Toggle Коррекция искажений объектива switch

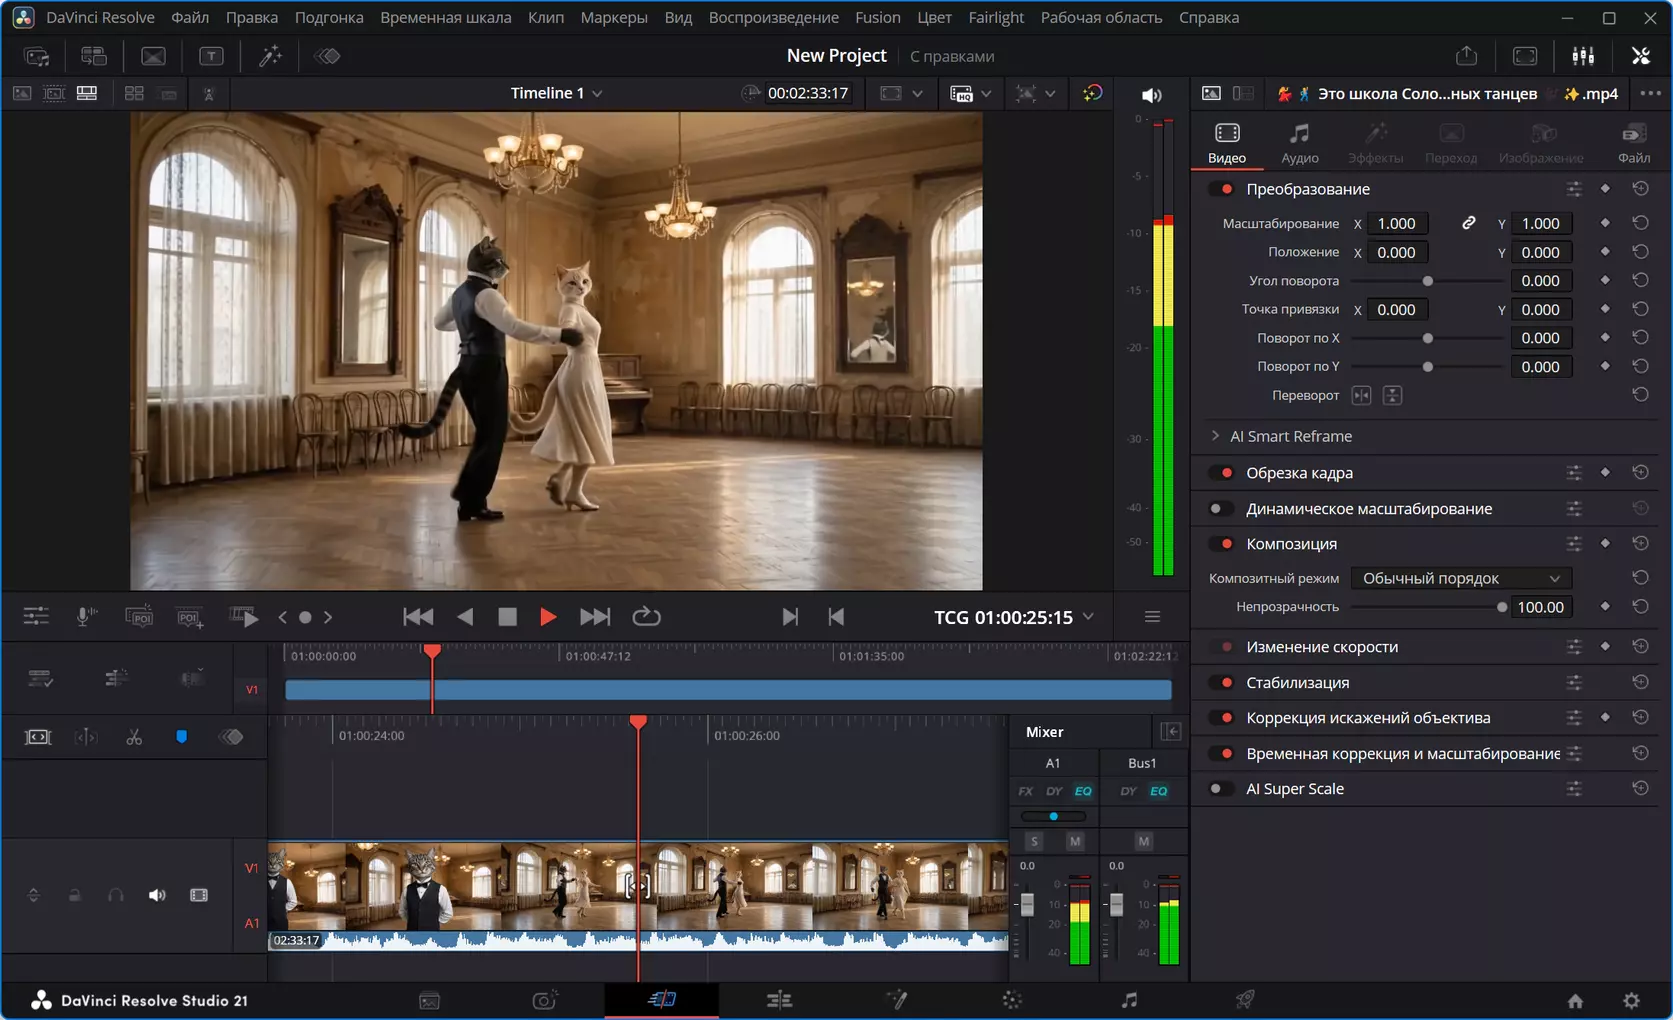click(1221, 718)
